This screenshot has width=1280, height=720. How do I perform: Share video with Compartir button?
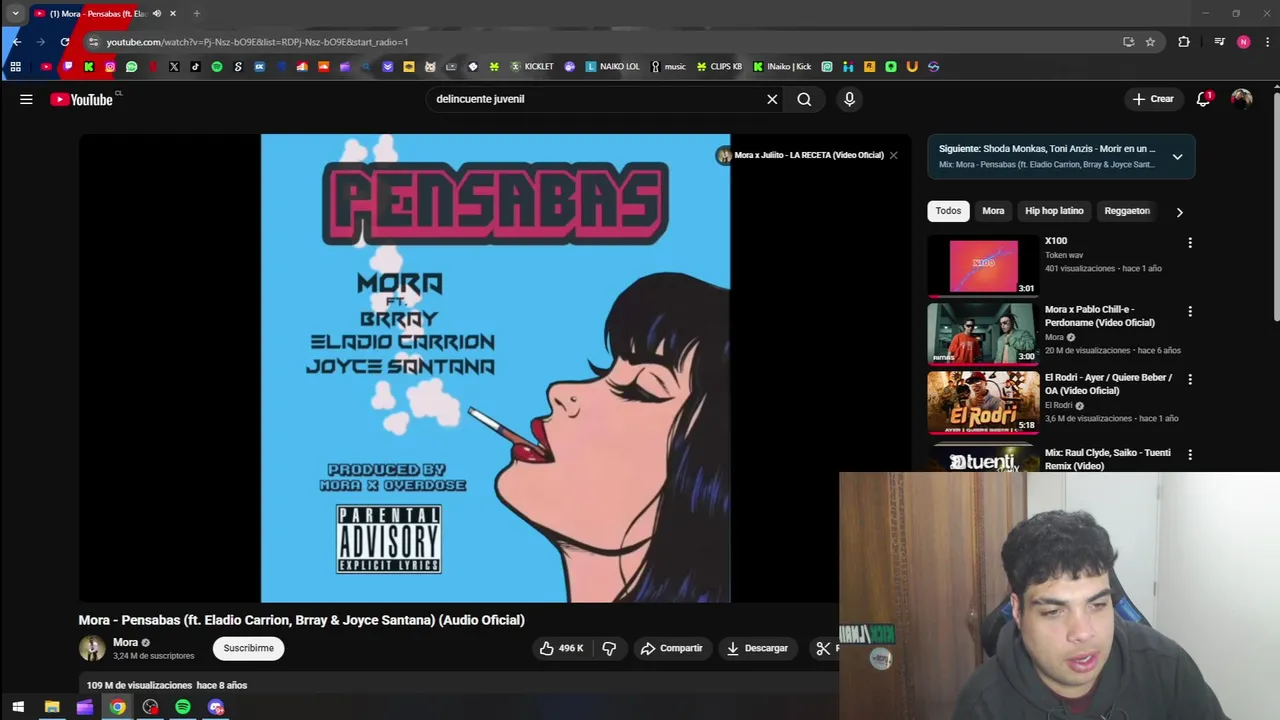[672, 648]
